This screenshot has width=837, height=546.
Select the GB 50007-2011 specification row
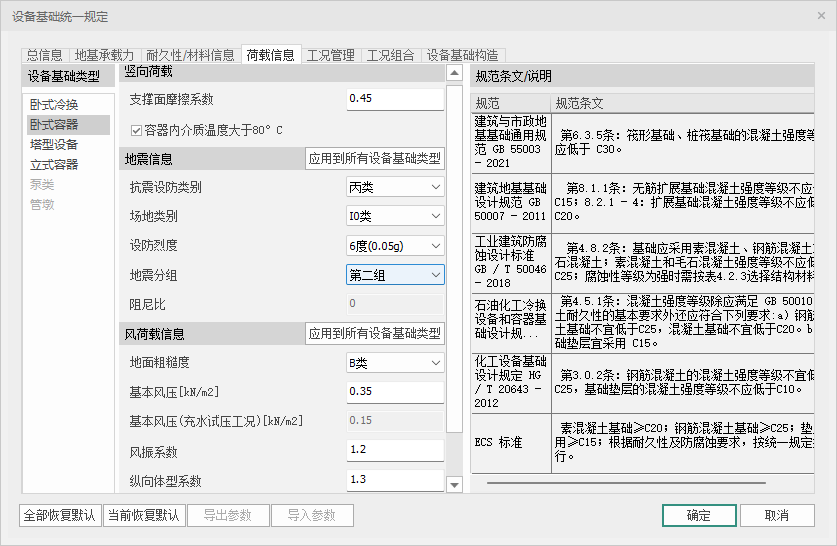[643, 202]
